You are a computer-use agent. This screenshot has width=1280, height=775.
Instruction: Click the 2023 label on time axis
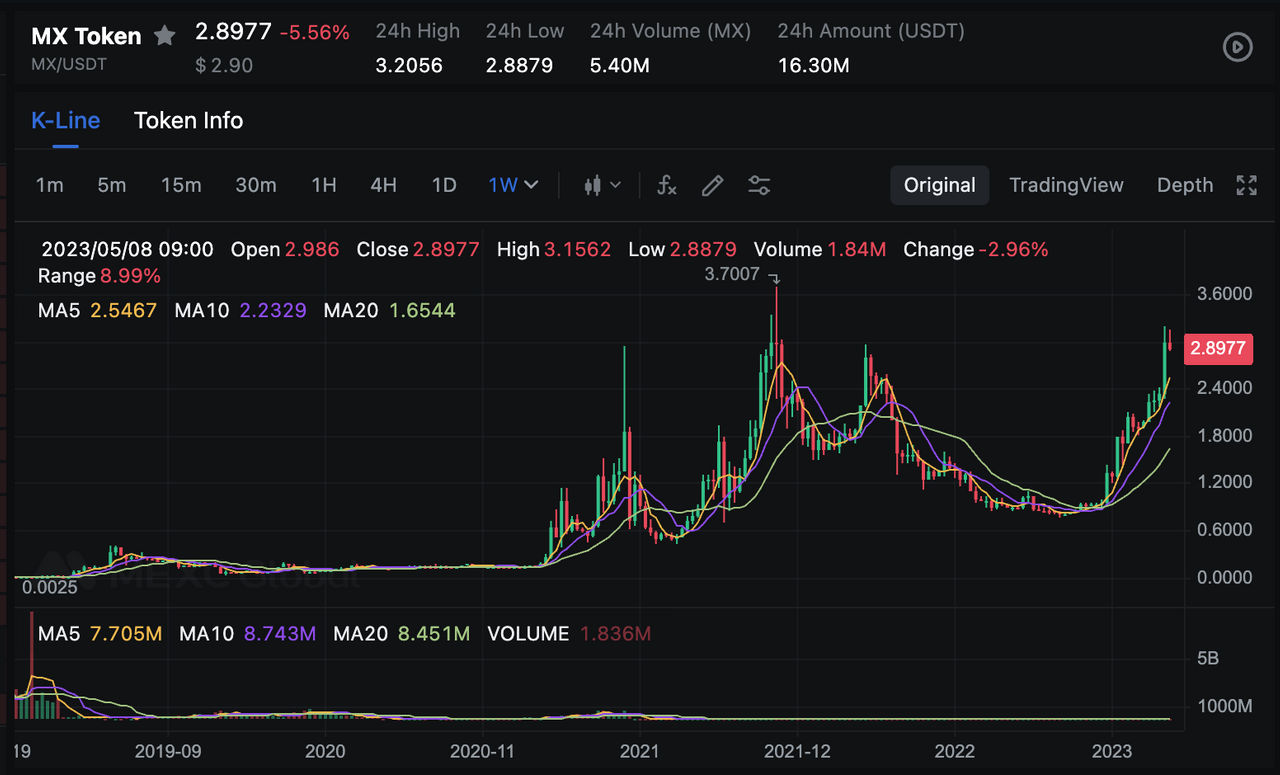pos(1112,751)
